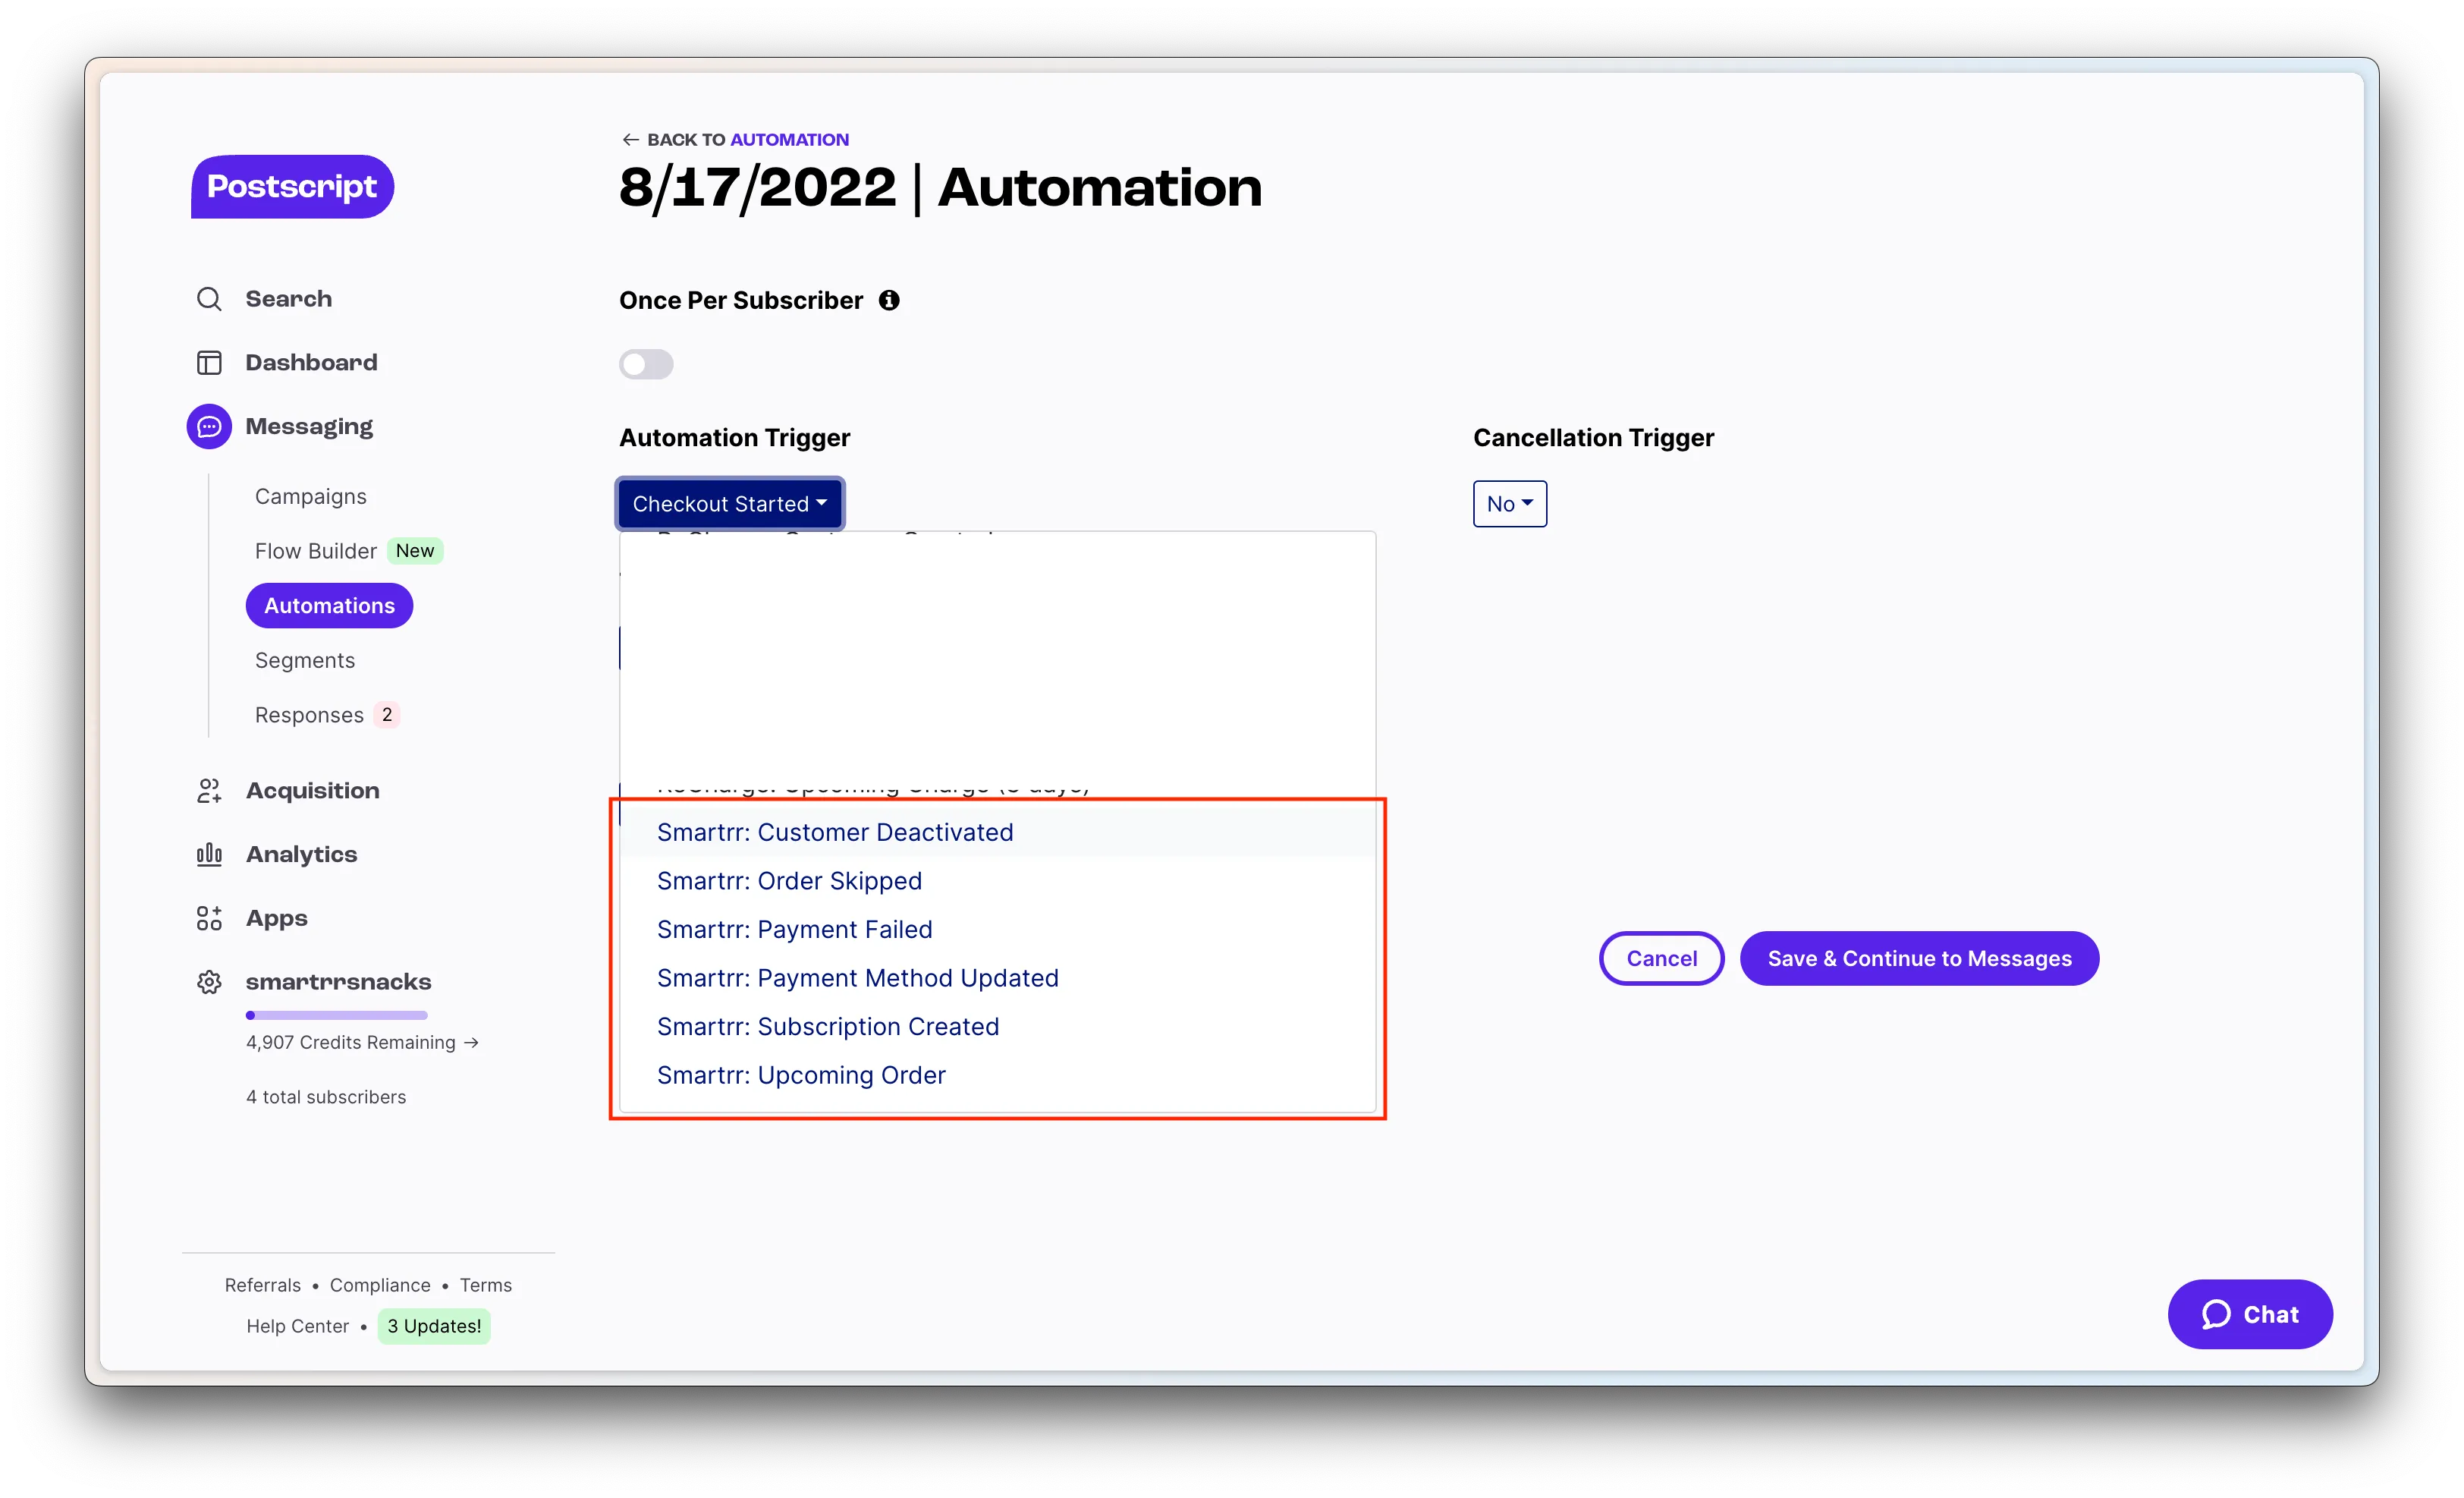Open the Flow Builder page
The image size is (2464, 1498).
[x=315, y=550]
